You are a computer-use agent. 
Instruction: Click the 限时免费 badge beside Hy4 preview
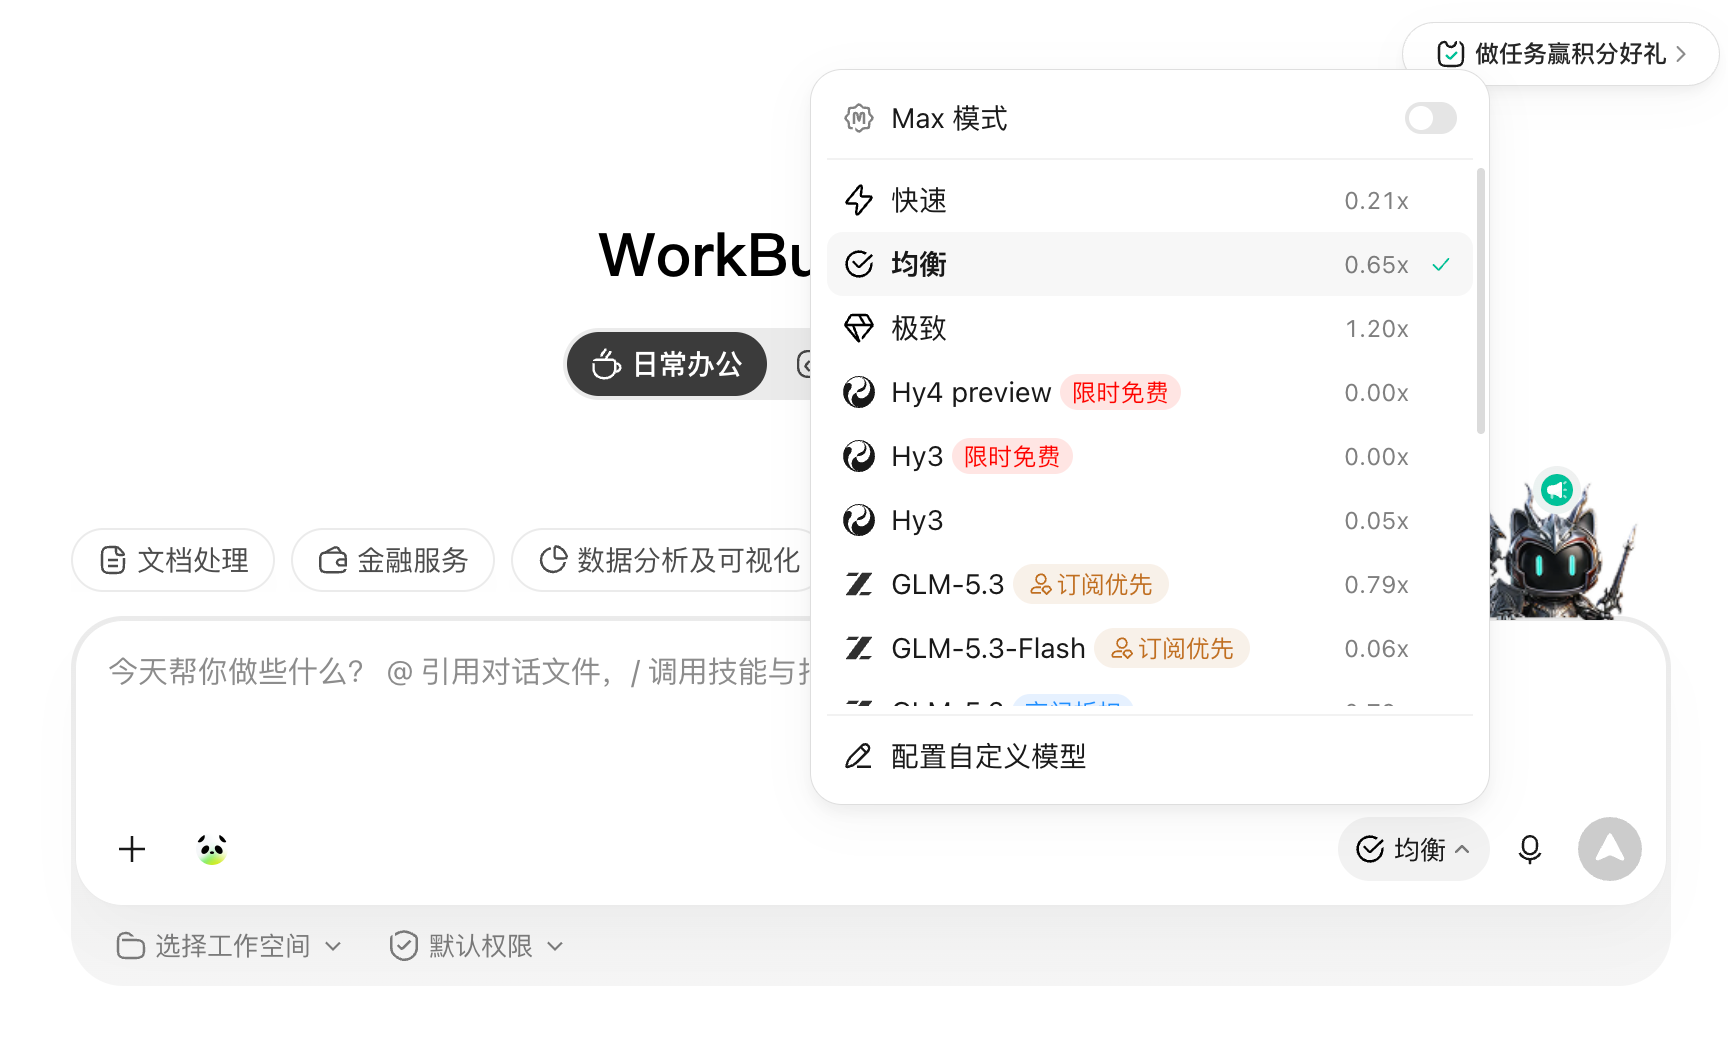(x=1120, y=392)
